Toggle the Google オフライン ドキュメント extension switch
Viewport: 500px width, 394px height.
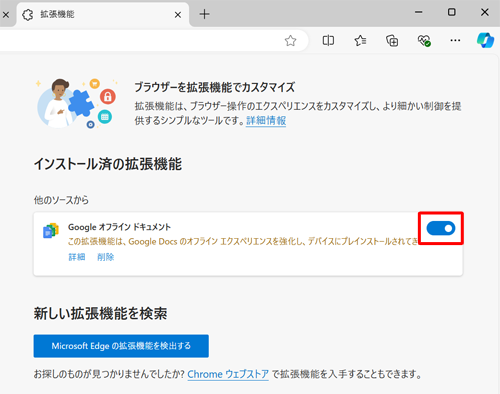pyautogui.click(x=441, y=228)
